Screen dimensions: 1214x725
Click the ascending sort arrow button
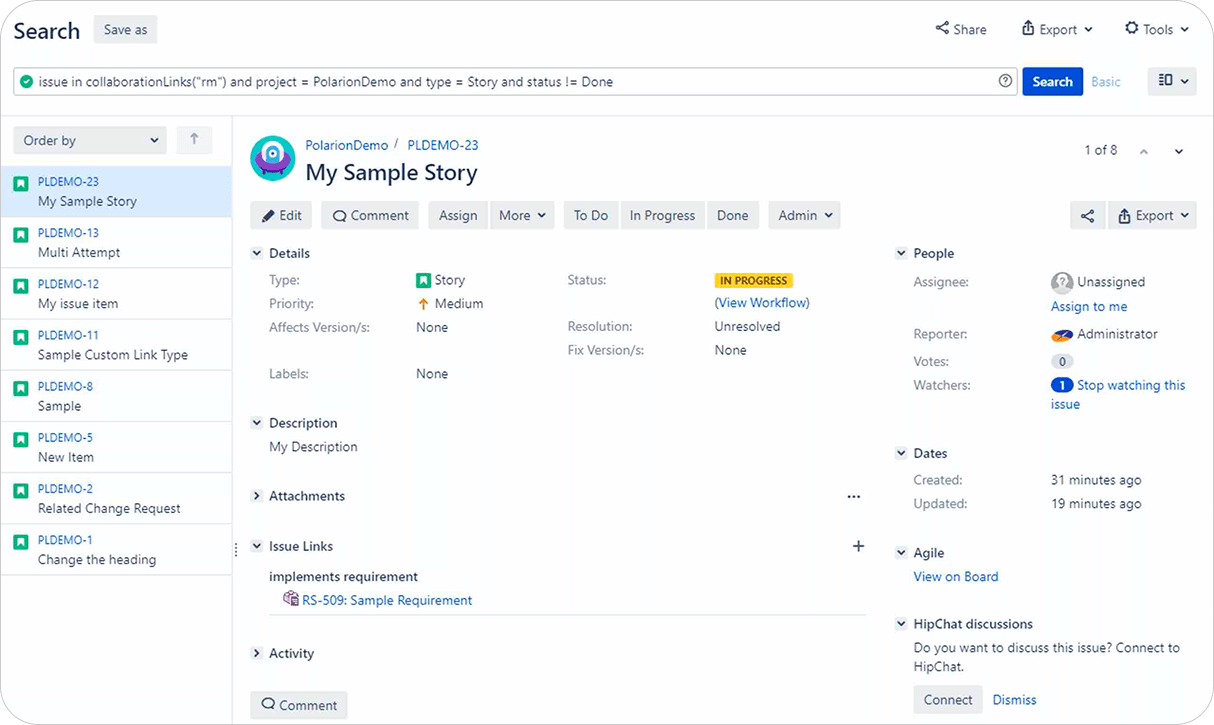(x=194, y=140)
